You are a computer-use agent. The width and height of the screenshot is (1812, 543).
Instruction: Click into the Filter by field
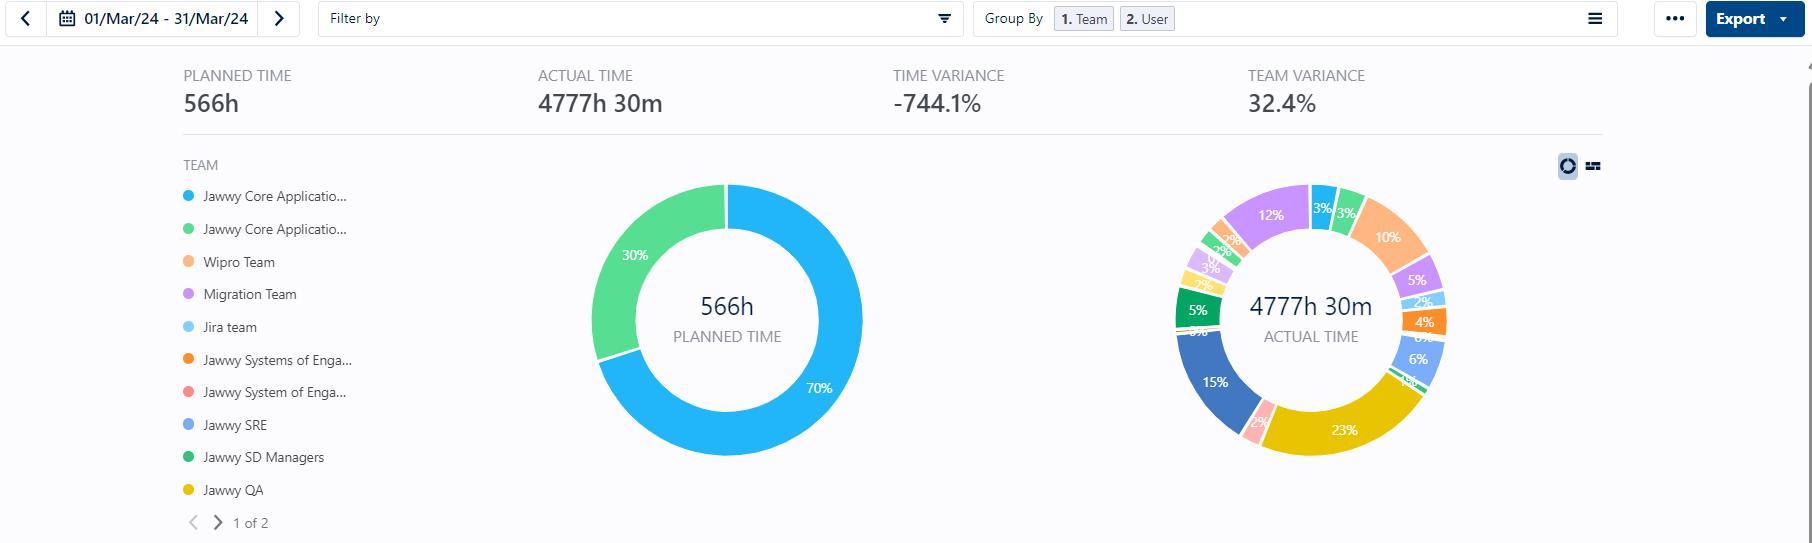(x=620, y=19)
